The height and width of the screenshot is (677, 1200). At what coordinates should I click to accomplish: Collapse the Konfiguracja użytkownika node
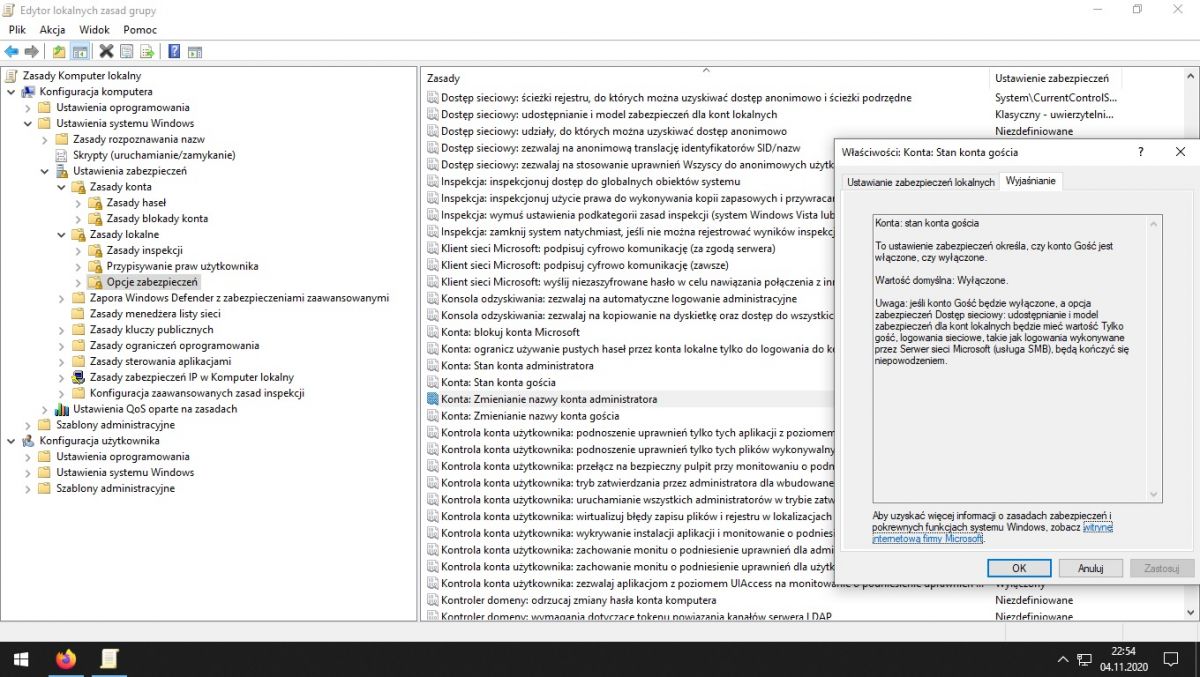[x=11, y=441]
